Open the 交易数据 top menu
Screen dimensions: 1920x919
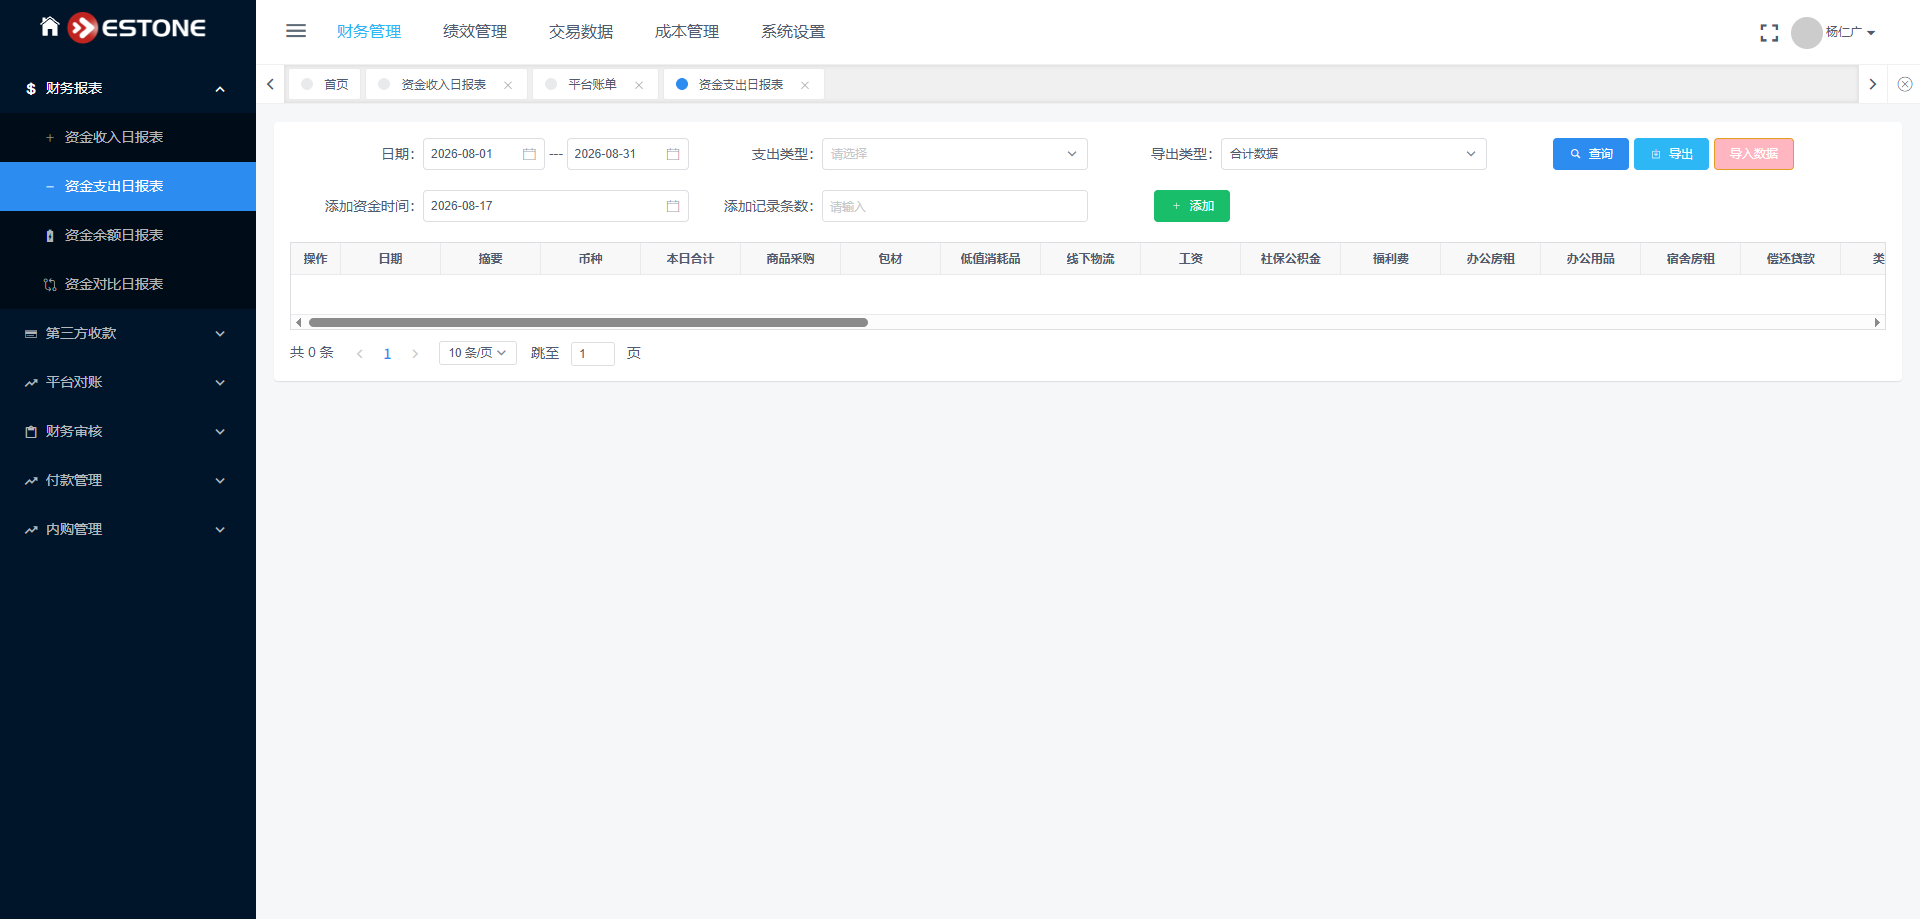[581, 32]
